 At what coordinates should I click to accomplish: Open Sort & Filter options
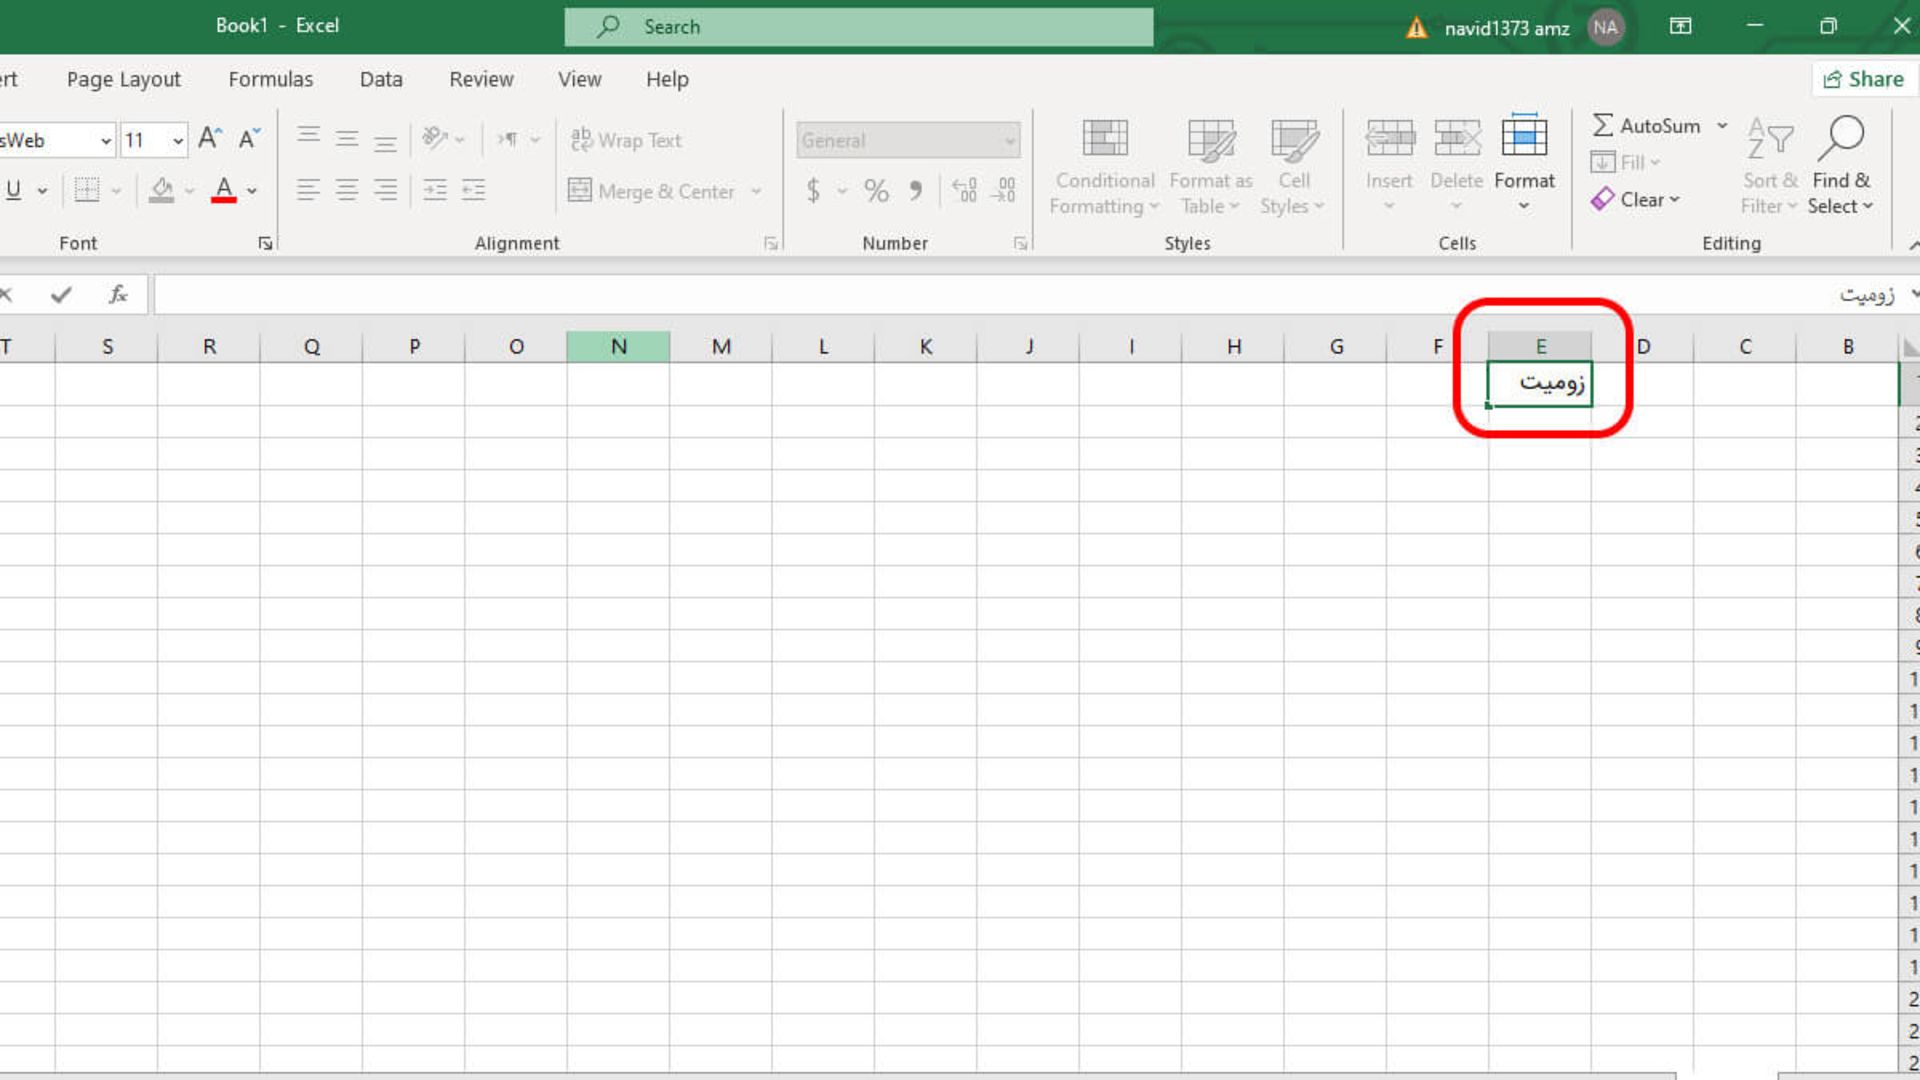1769,167
